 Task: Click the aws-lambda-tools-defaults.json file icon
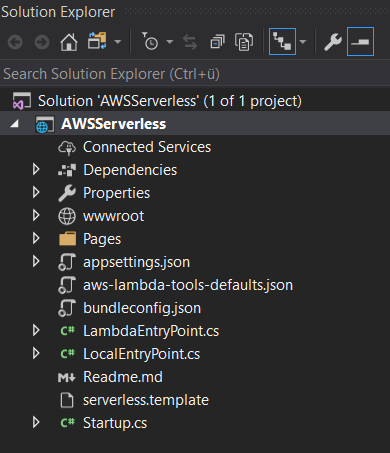point(67,285)
